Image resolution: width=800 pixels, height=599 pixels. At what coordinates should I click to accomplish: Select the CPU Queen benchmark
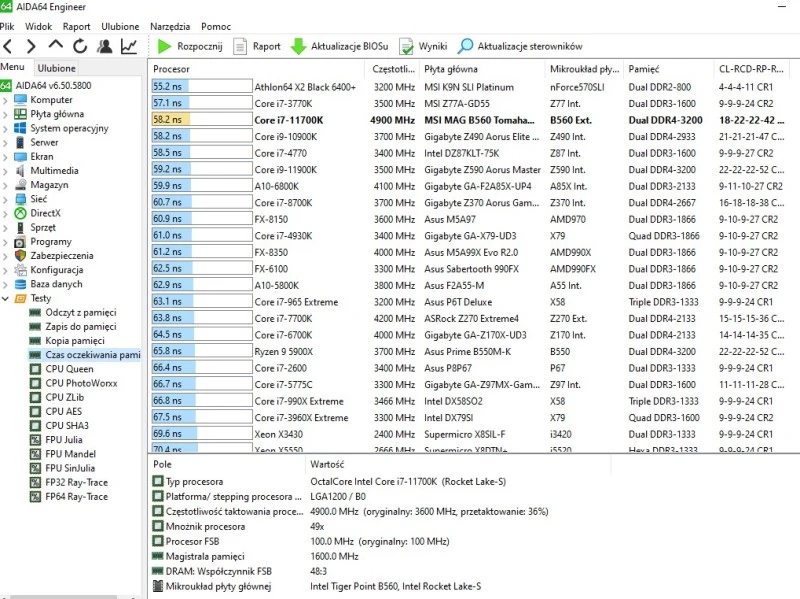point(69,369)
